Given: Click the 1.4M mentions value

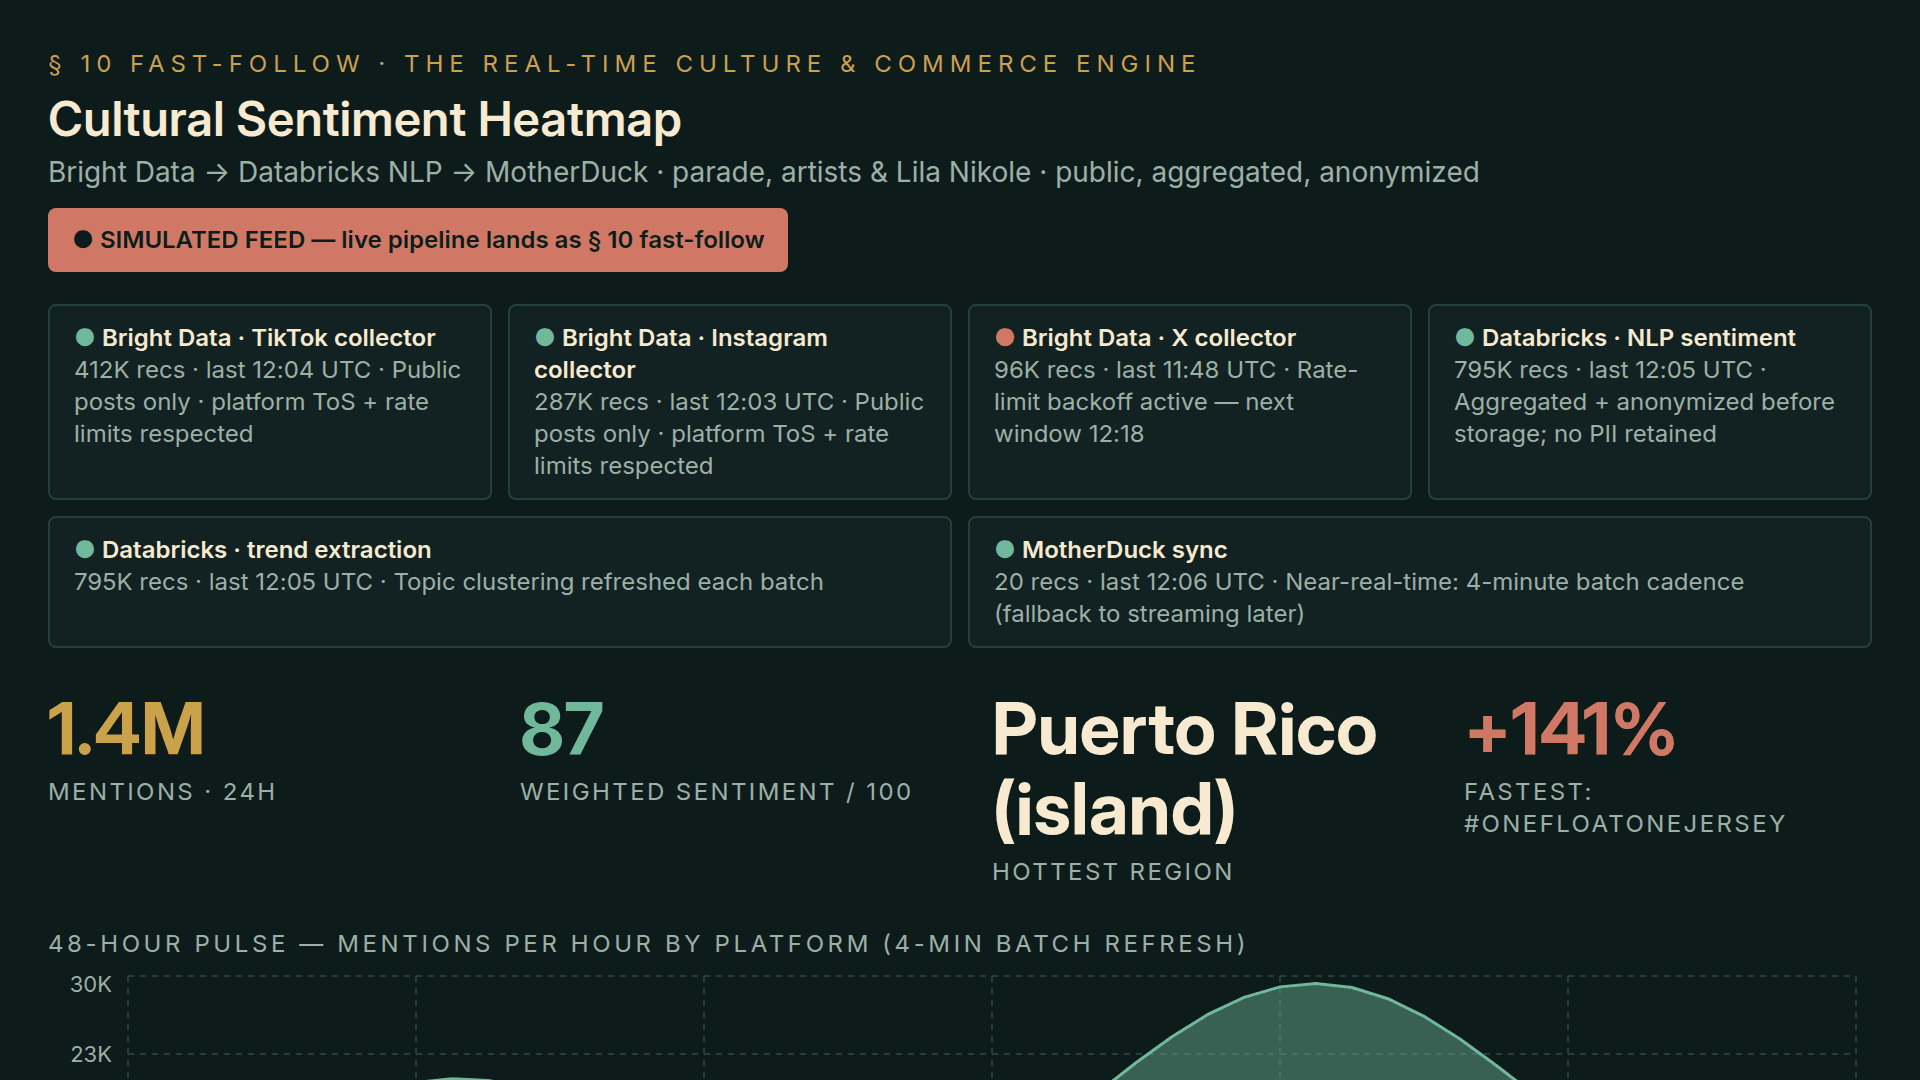Looking at the screenshot, I should [127, 729].
